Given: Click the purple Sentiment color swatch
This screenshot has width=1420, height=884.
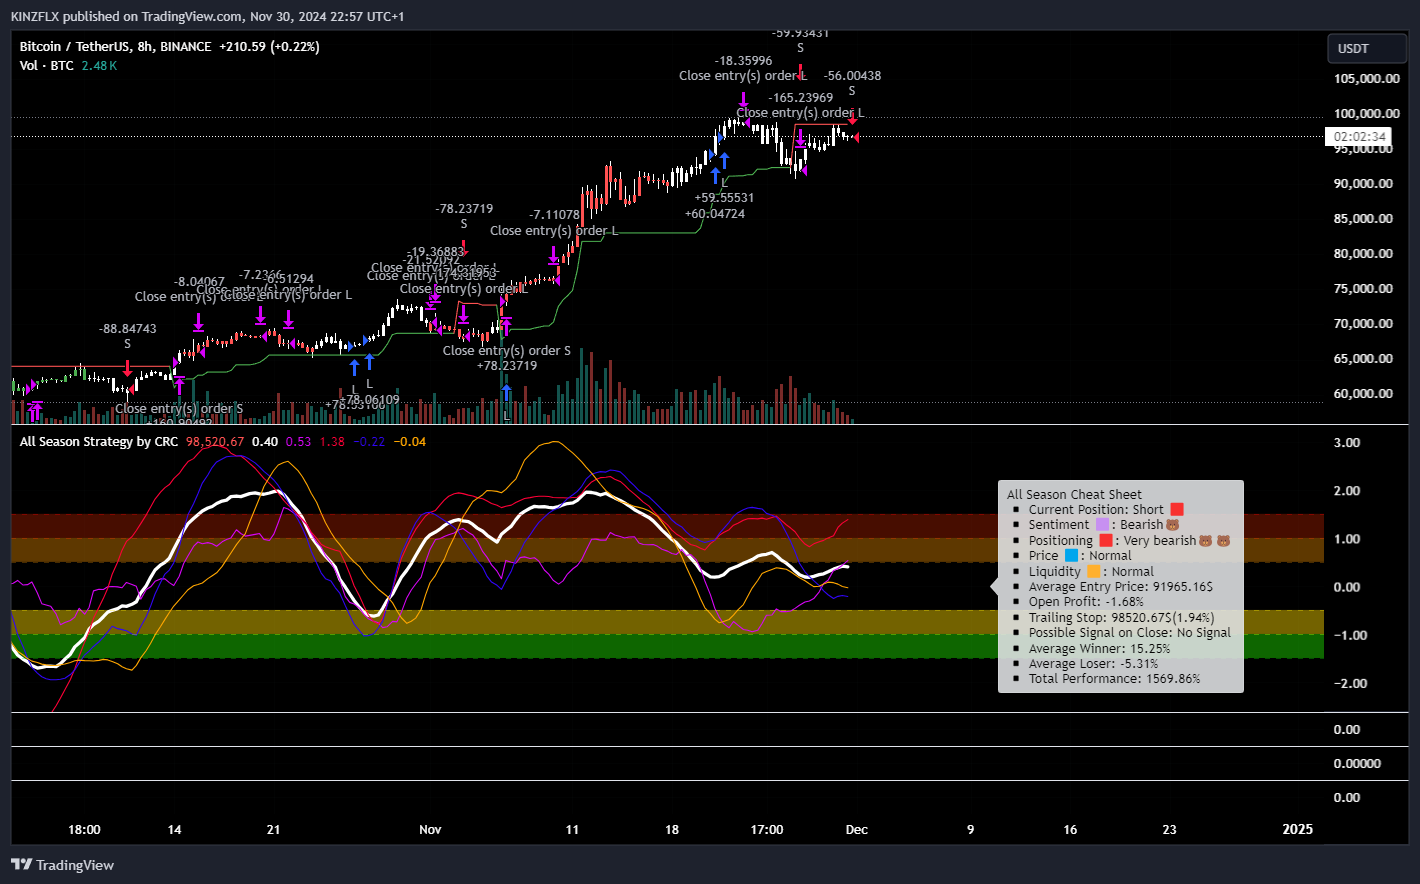Looking at the screenshot, I should click(1103, 525).
